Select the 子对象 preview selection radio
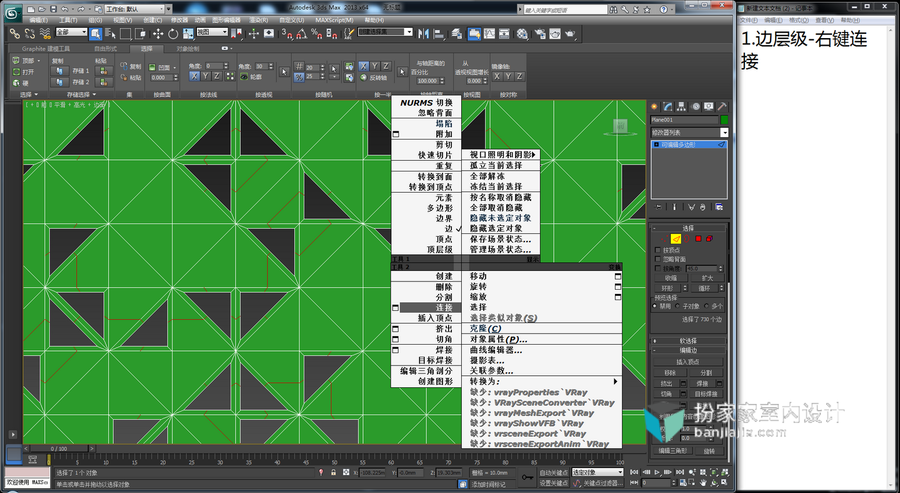The height and width of the screenshot is (493, 900). [678, 306]
